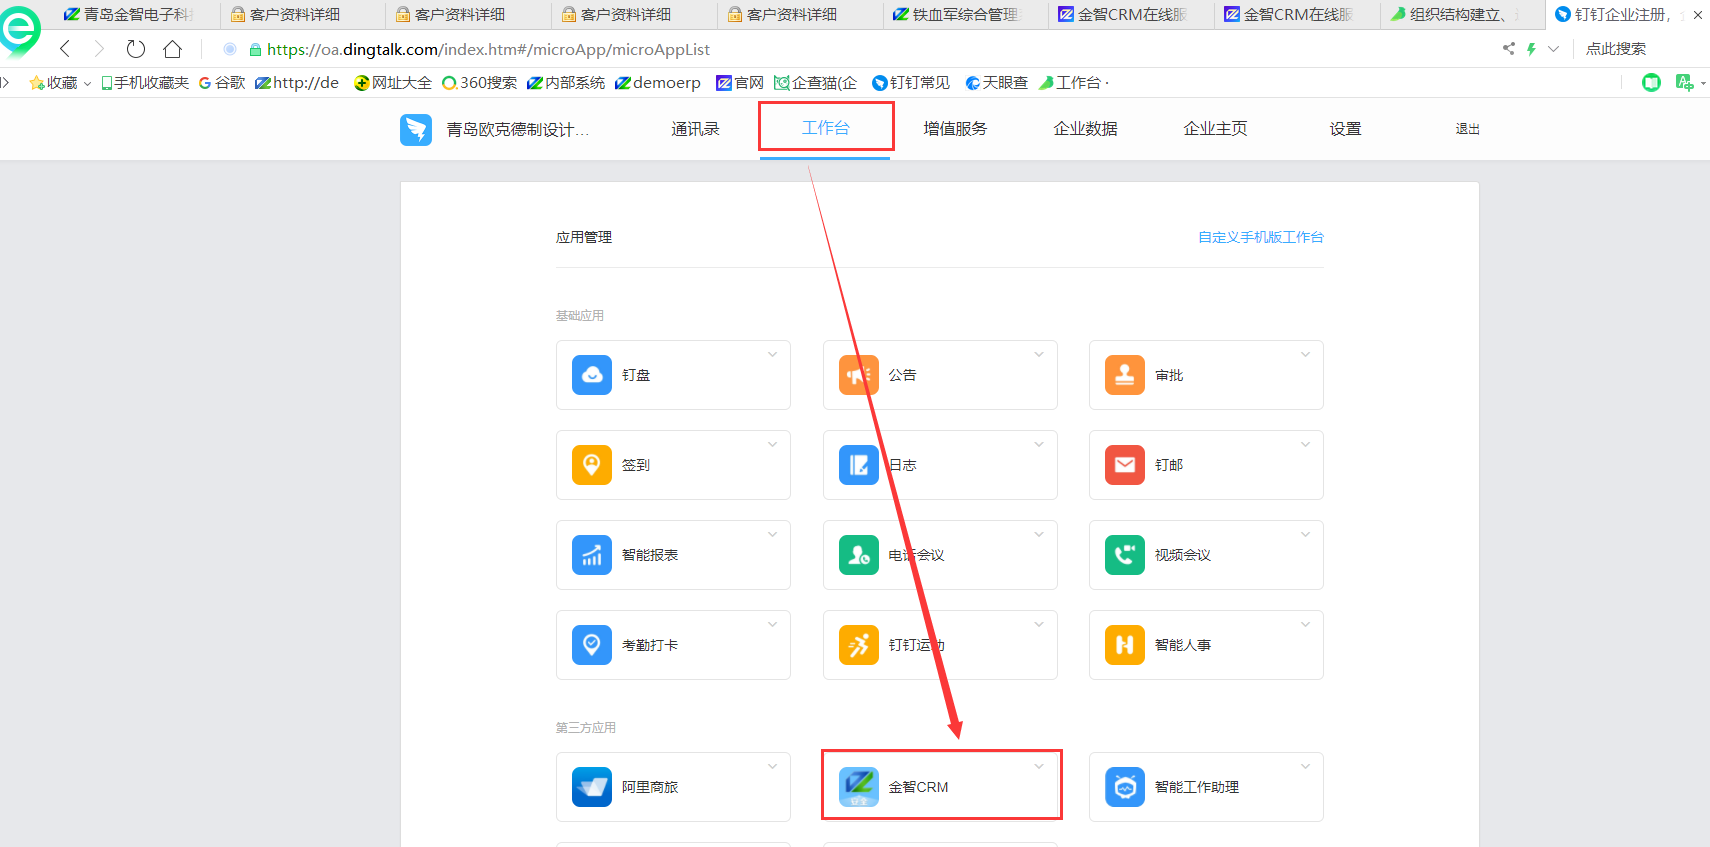
Task: Open the 天眼查 bookmark
Action: [996, 82]
